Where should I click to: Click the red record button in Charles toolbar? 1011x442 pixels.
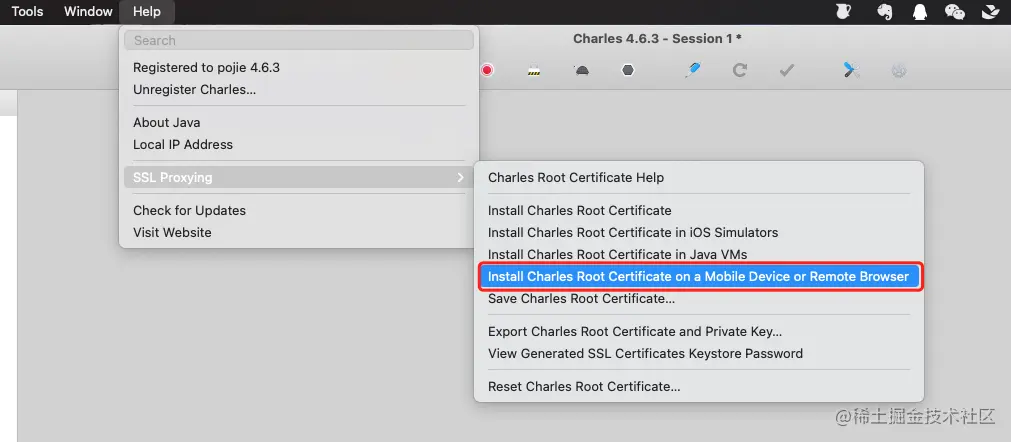click(487, 70)
